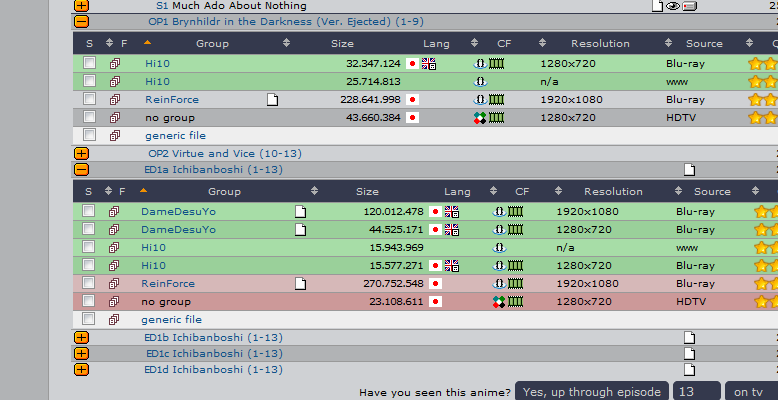
Task: Tick the checkbox for OP1 no group file
Action: (89, 117)
